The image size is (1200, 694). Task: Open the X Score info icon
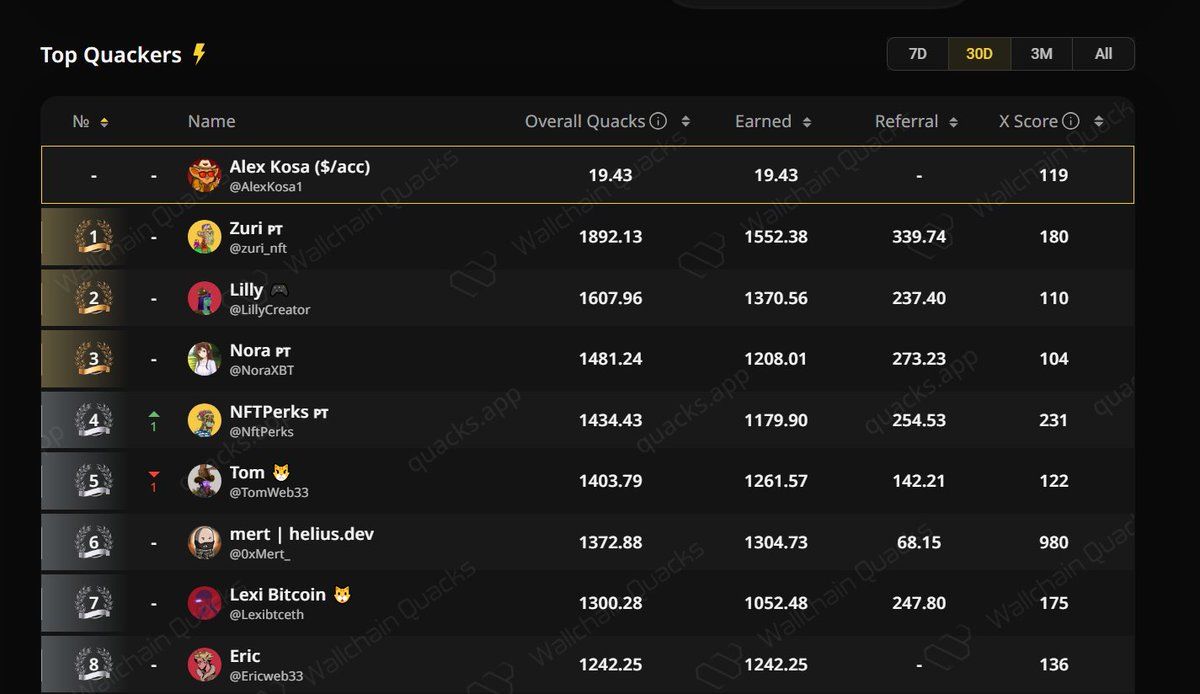[1070, 121]
